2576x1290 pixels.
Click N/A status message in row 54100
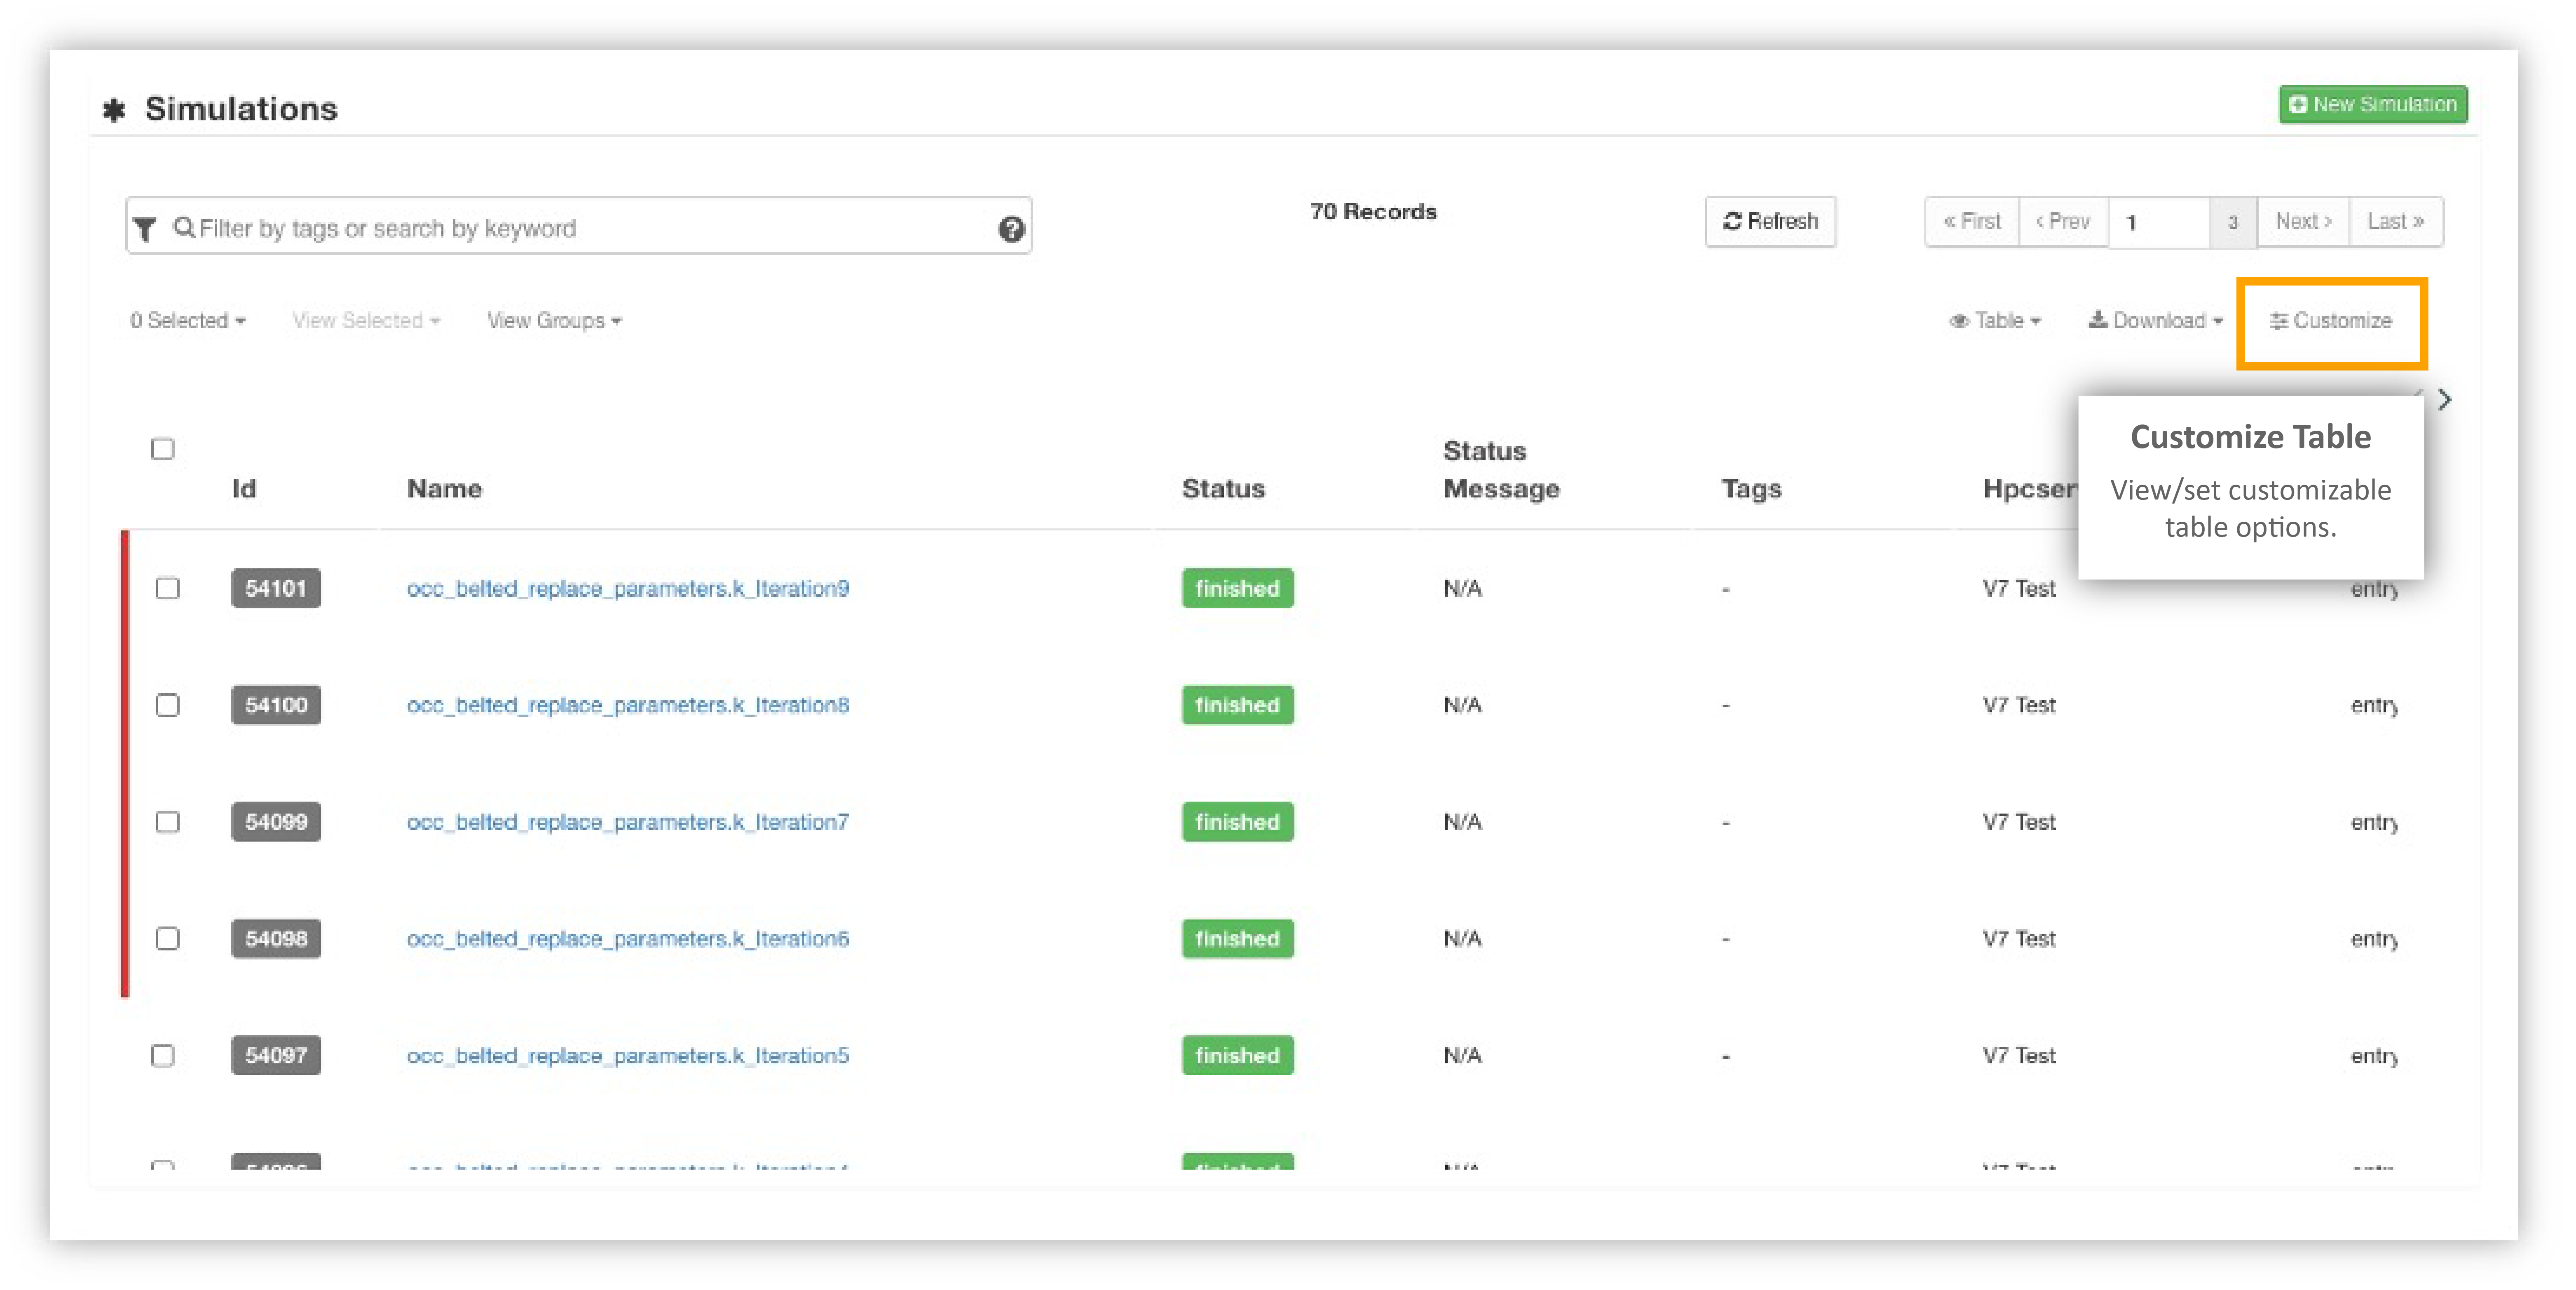(x=1463, y=706)
